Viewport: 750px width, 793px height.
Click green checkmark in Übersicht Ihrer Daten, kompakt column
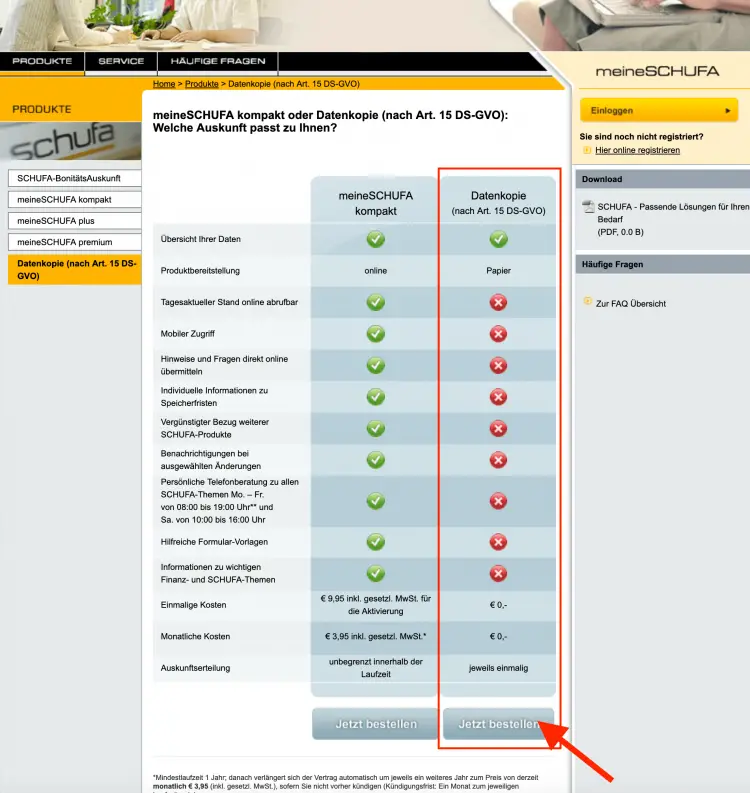[x=375, y=239]
